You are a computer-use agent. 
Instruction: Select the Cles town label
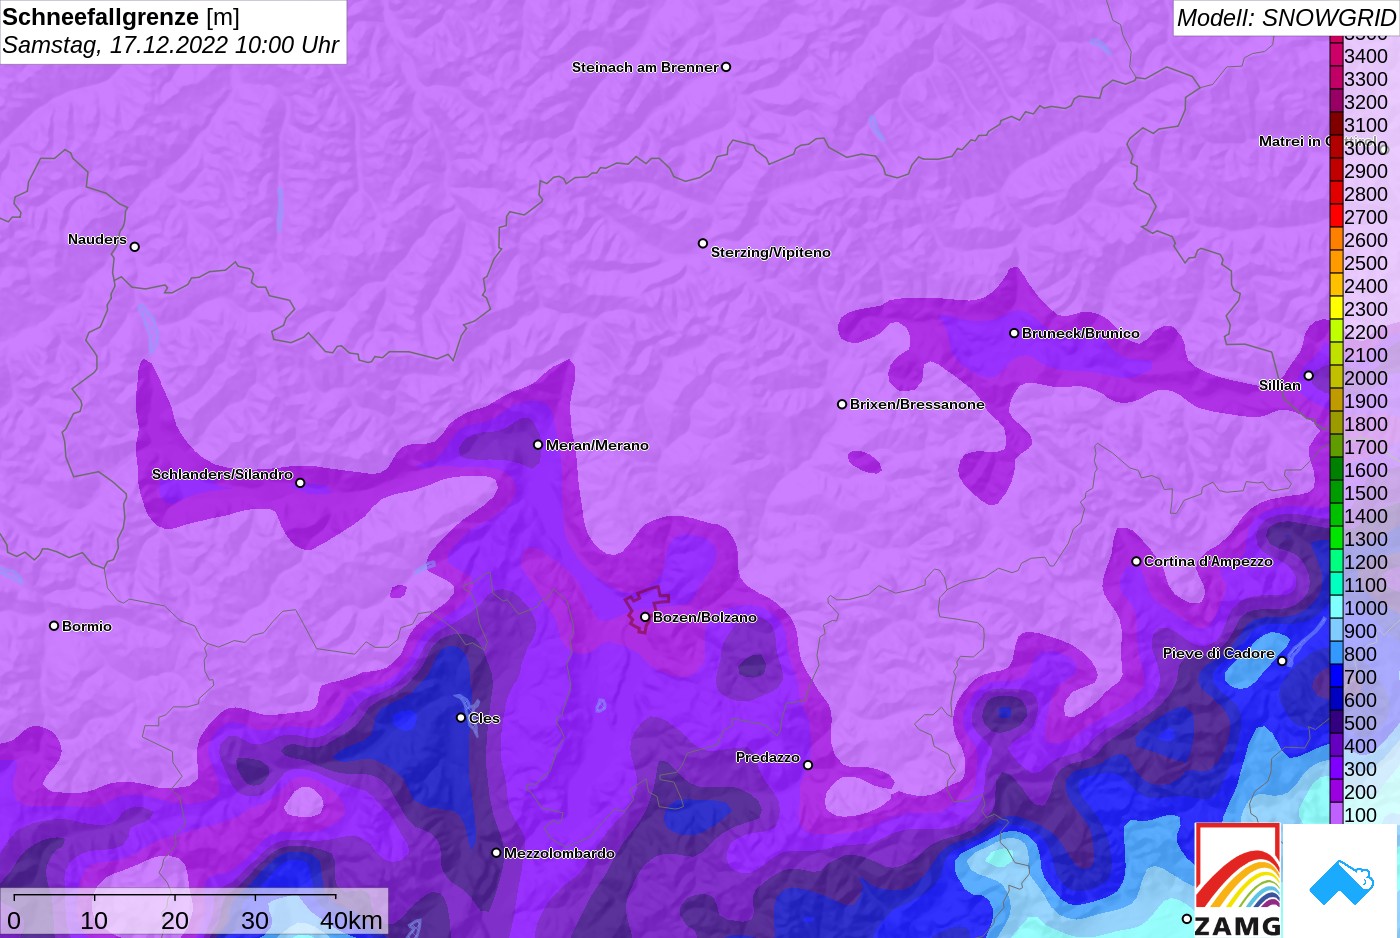pos(484,718)
